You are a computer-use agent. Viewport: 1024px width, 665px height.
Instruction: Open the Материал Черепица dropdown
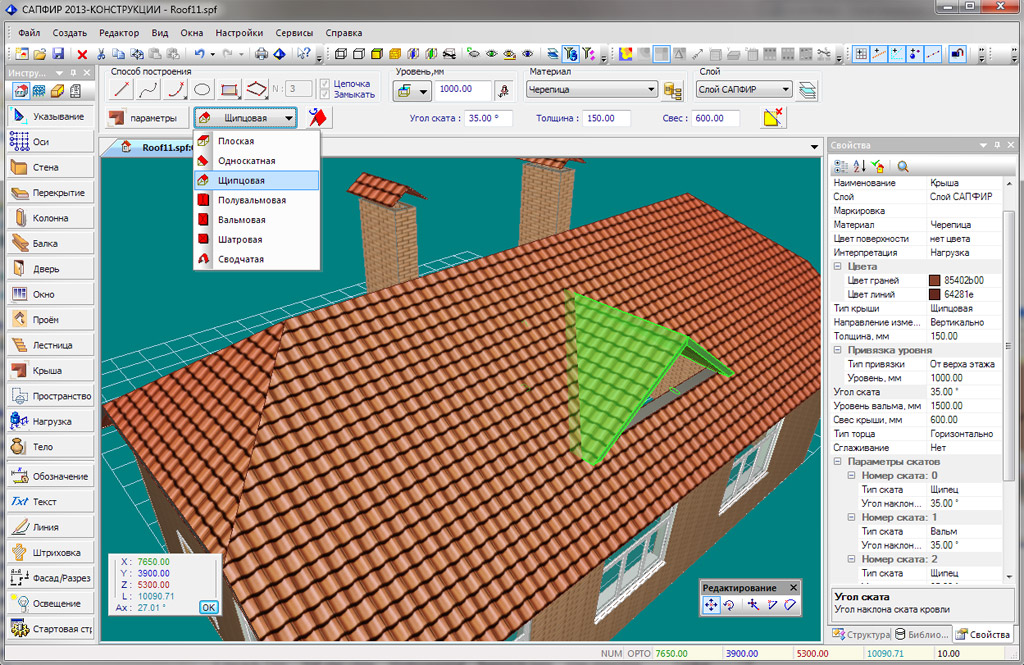pos(652,90)
